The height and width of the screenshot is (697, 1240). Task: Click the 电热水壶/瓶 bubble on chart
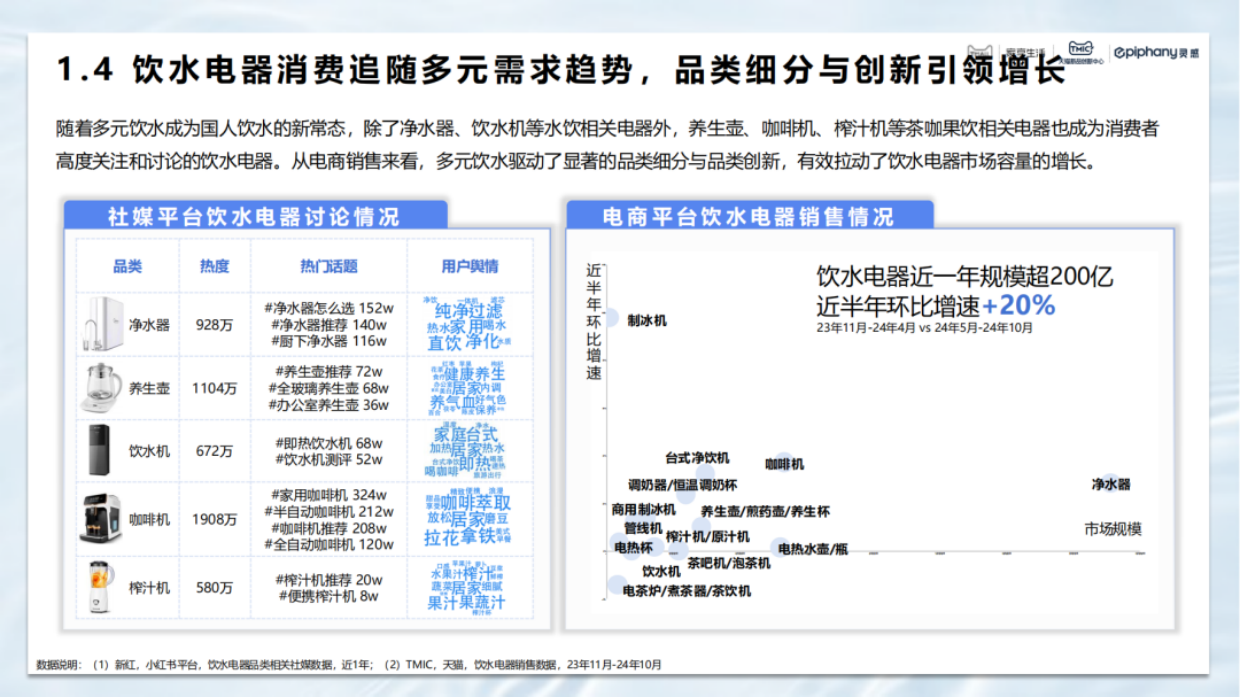(779, 547)
